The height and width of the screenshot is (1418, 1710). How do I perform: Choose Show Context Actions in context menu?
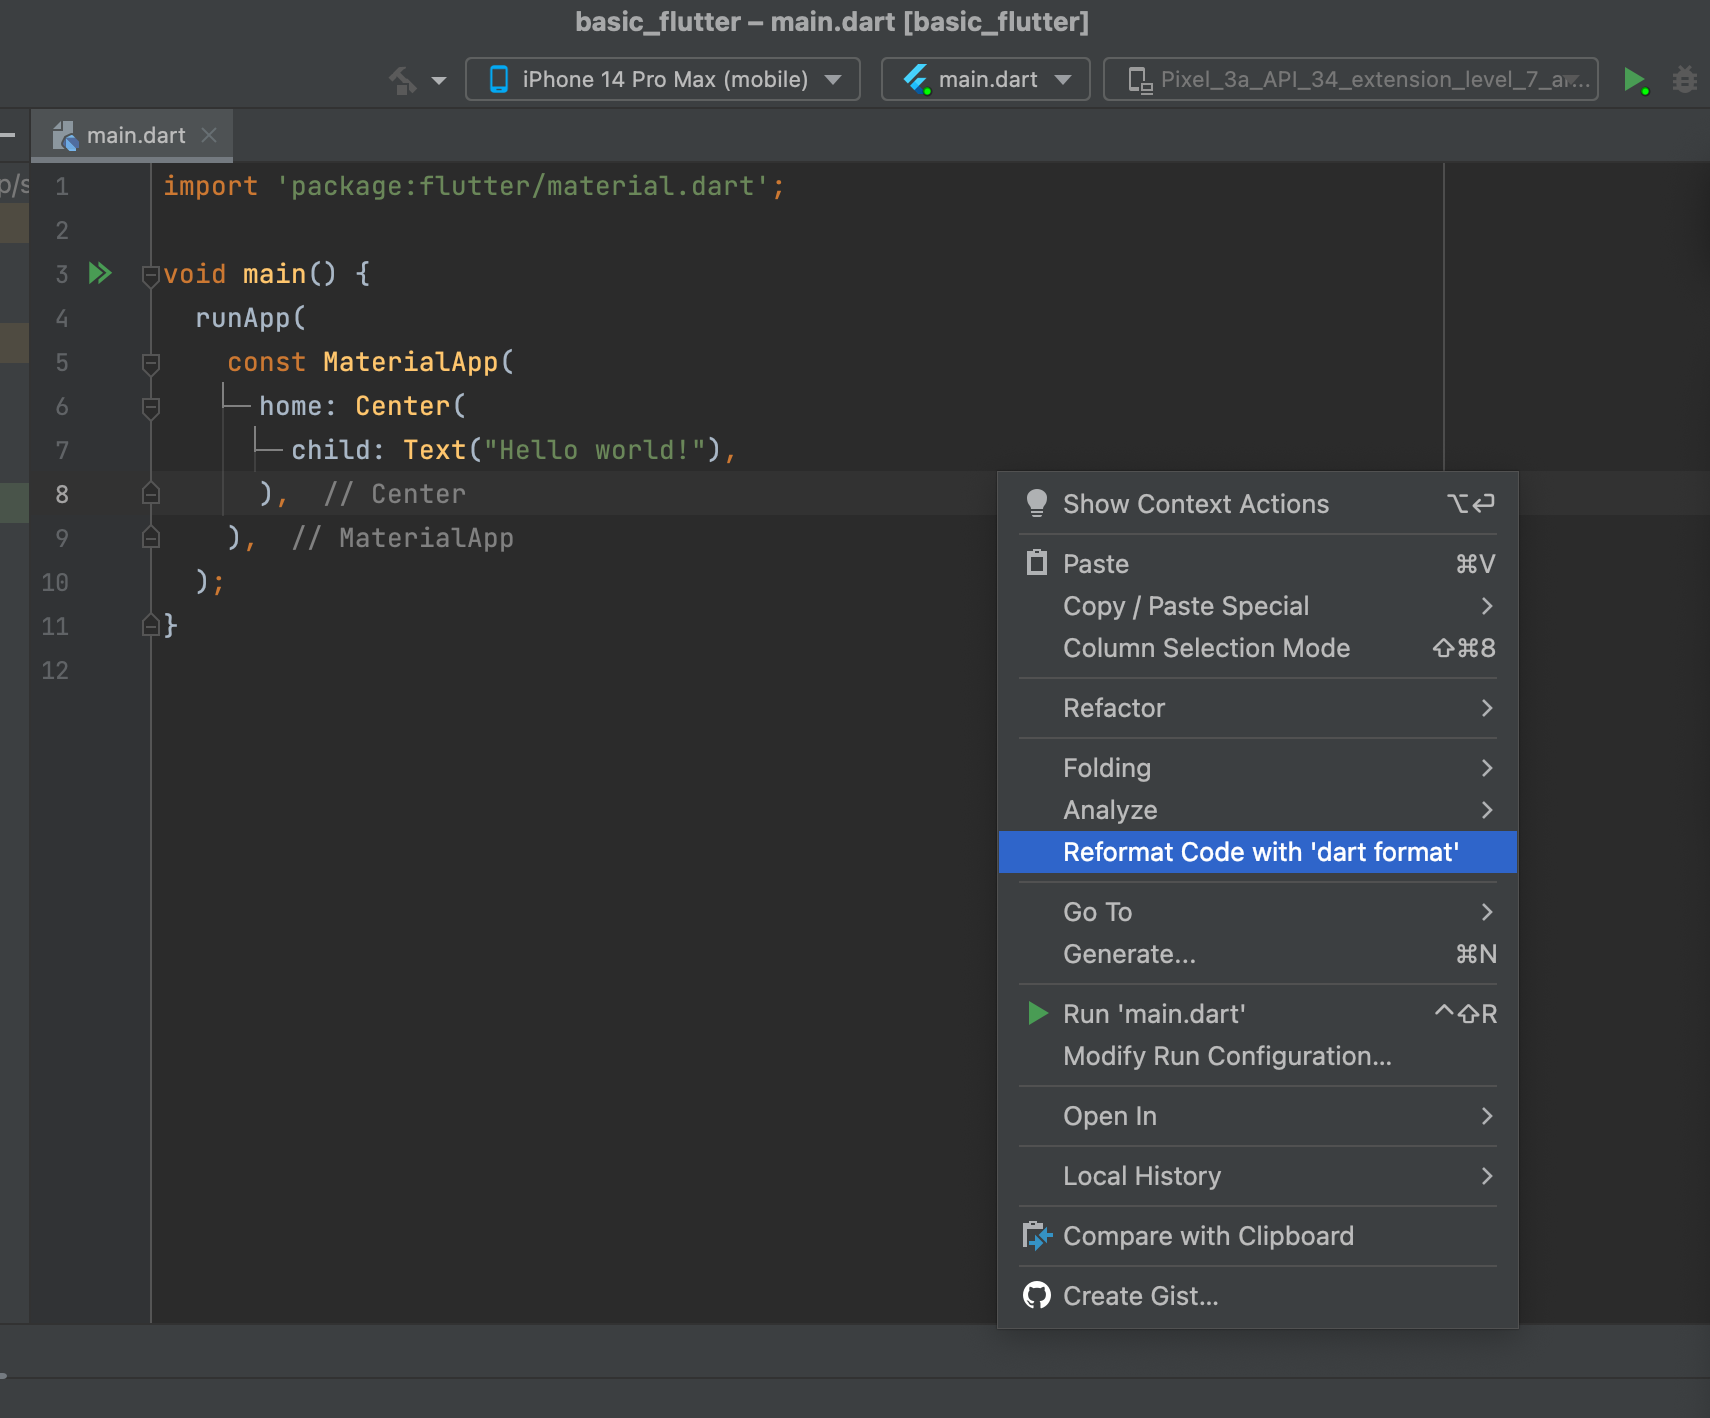pos(1258,504)
